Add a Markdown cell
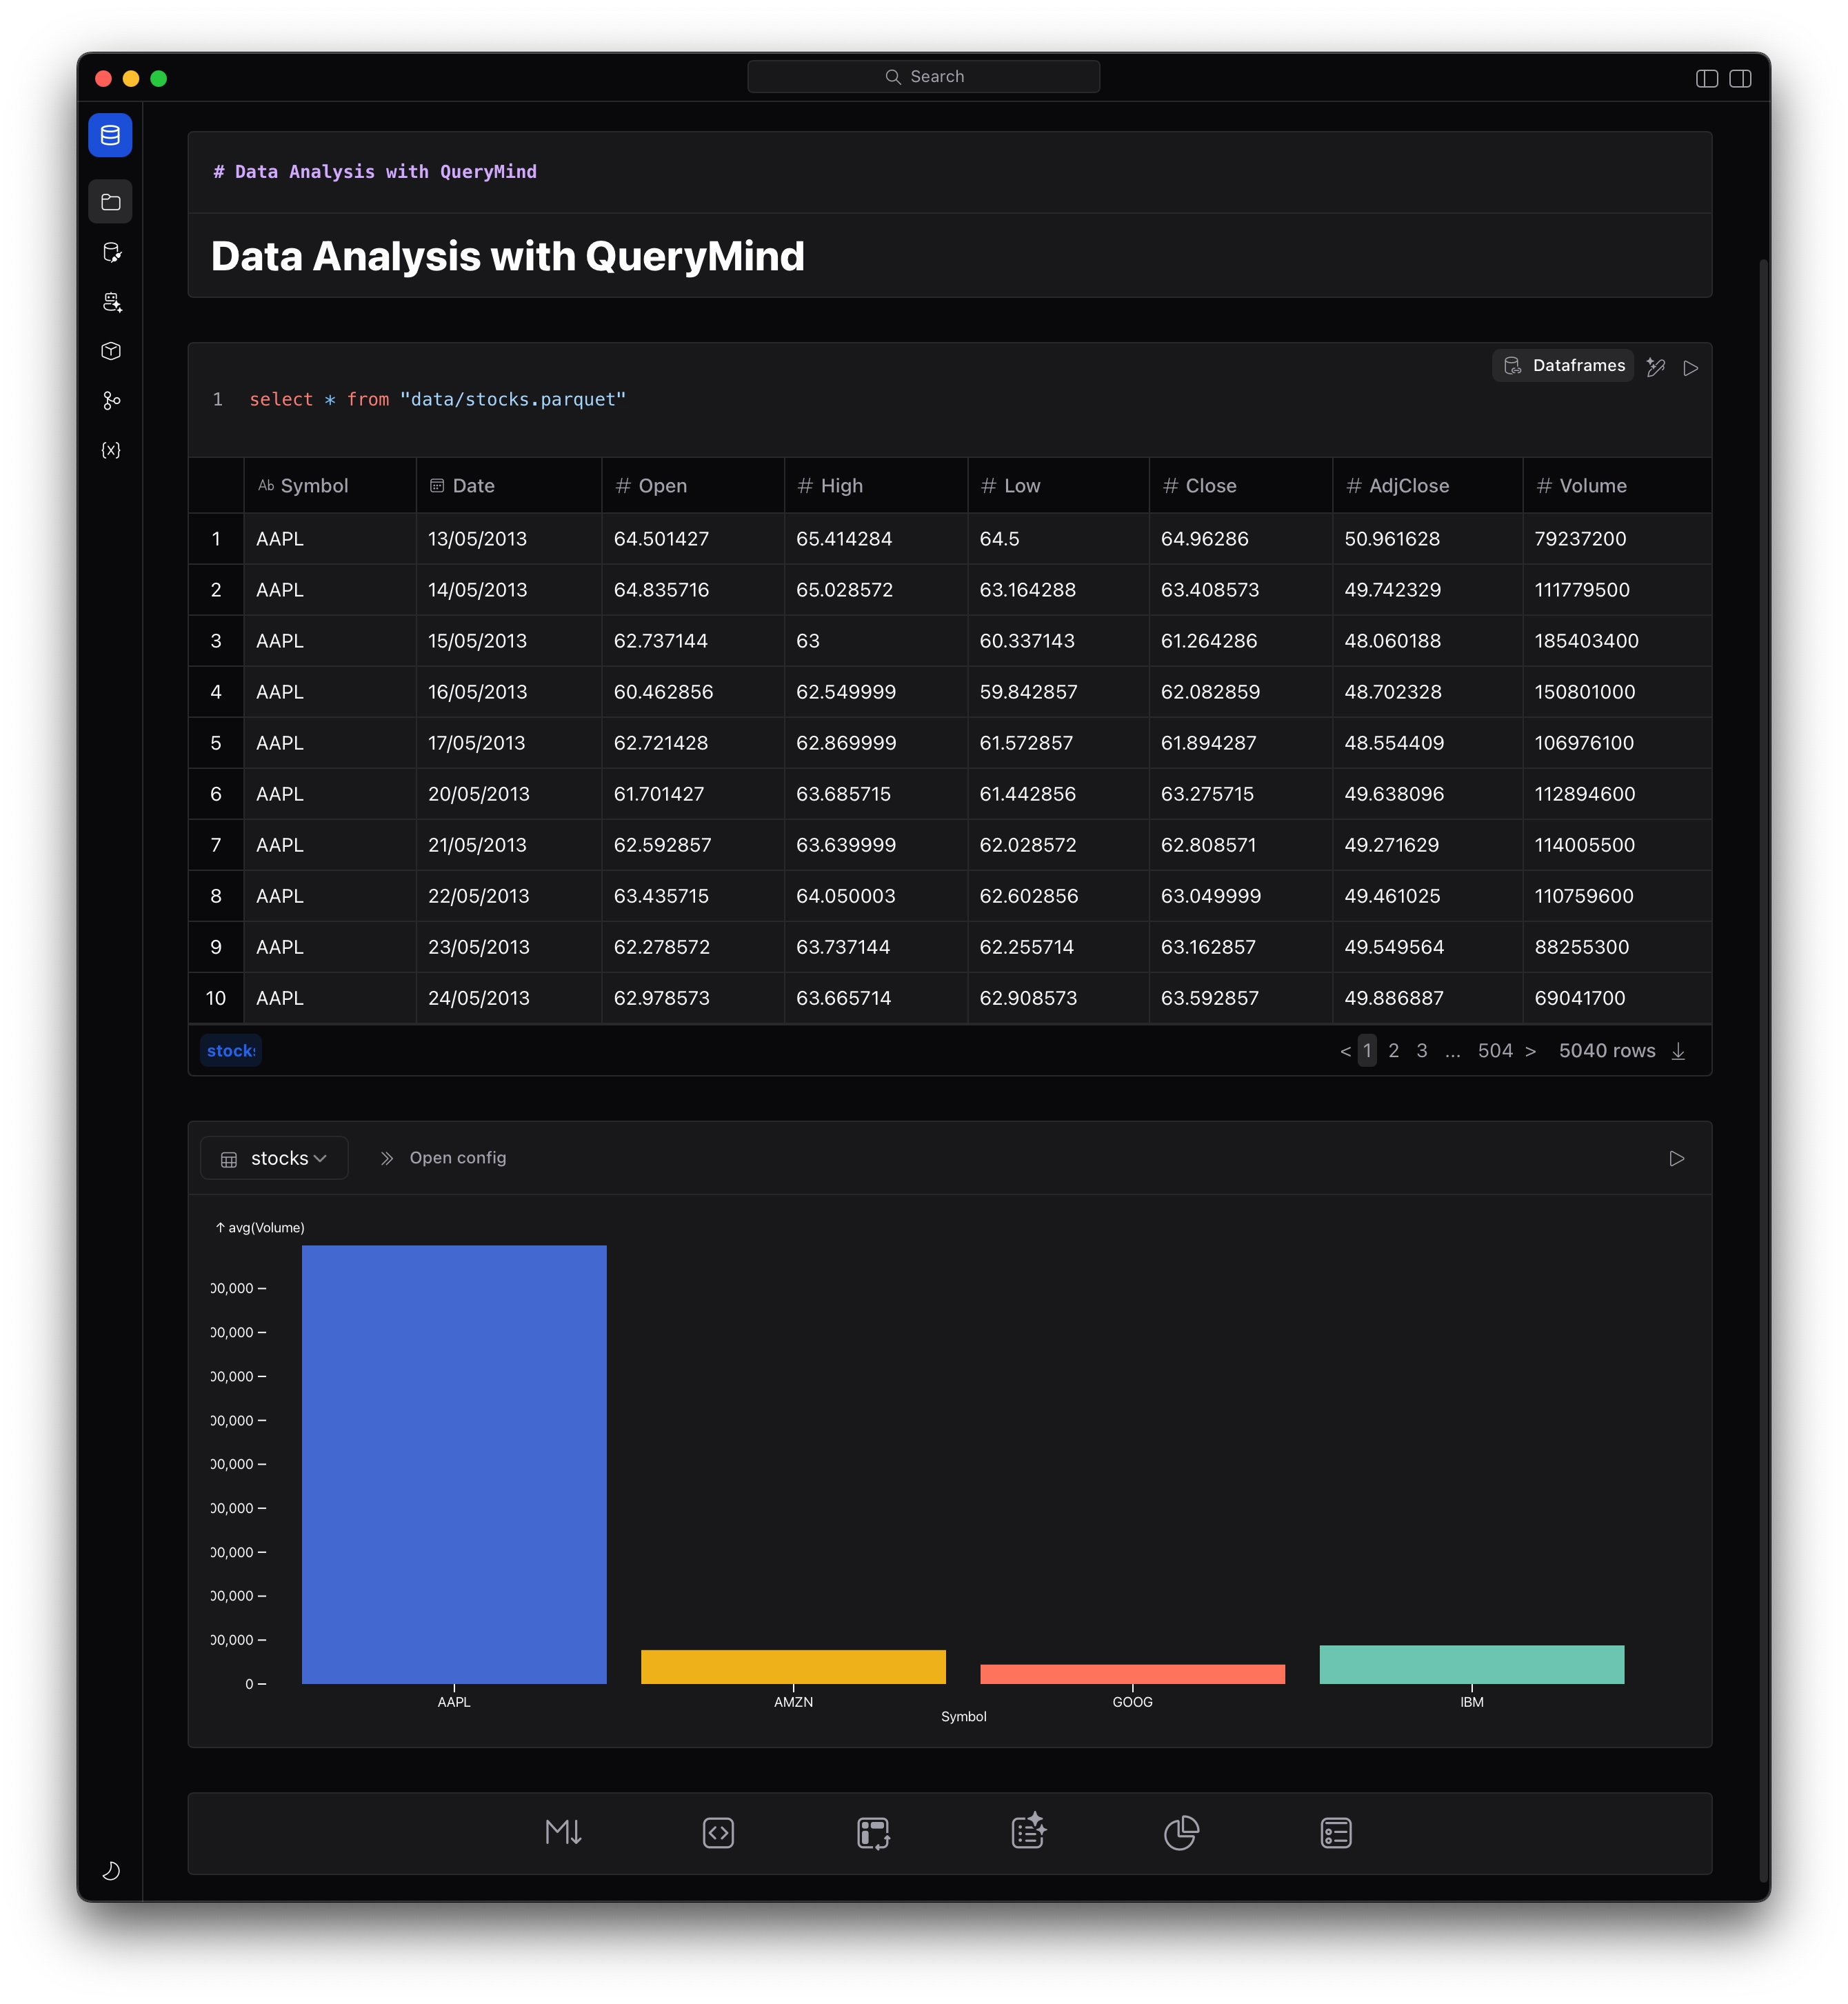1848x2004 pixels. click(x=563, y=1833)
